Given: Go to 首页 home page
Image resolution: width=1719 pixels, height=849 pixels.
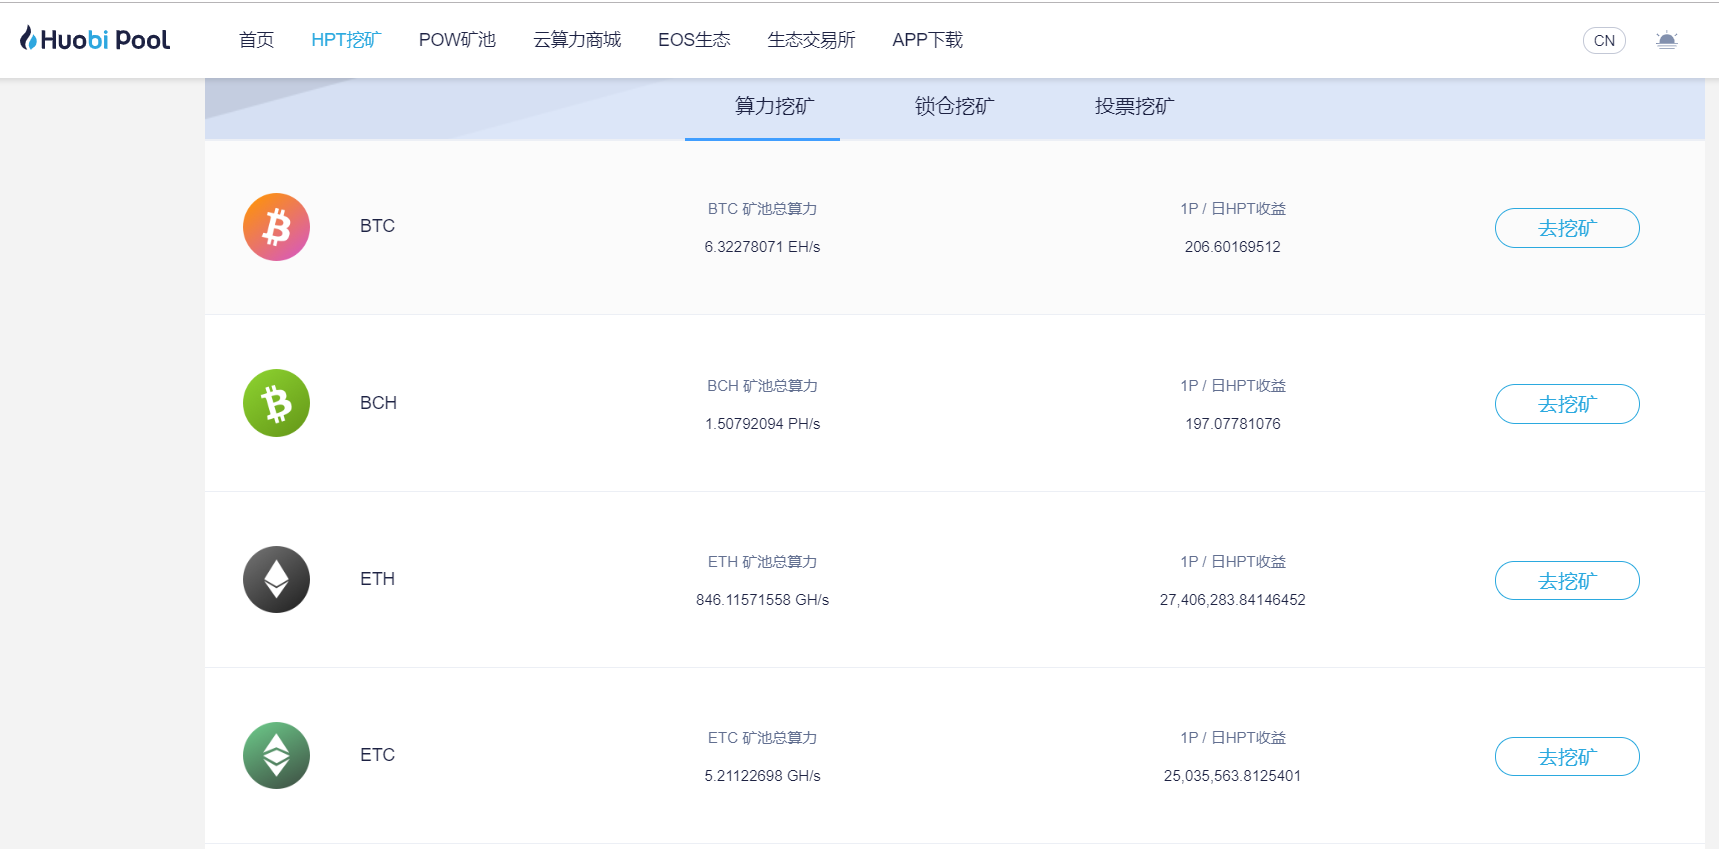Looking at the screenshot, I should pyautogui.click(x=256, y=40).
